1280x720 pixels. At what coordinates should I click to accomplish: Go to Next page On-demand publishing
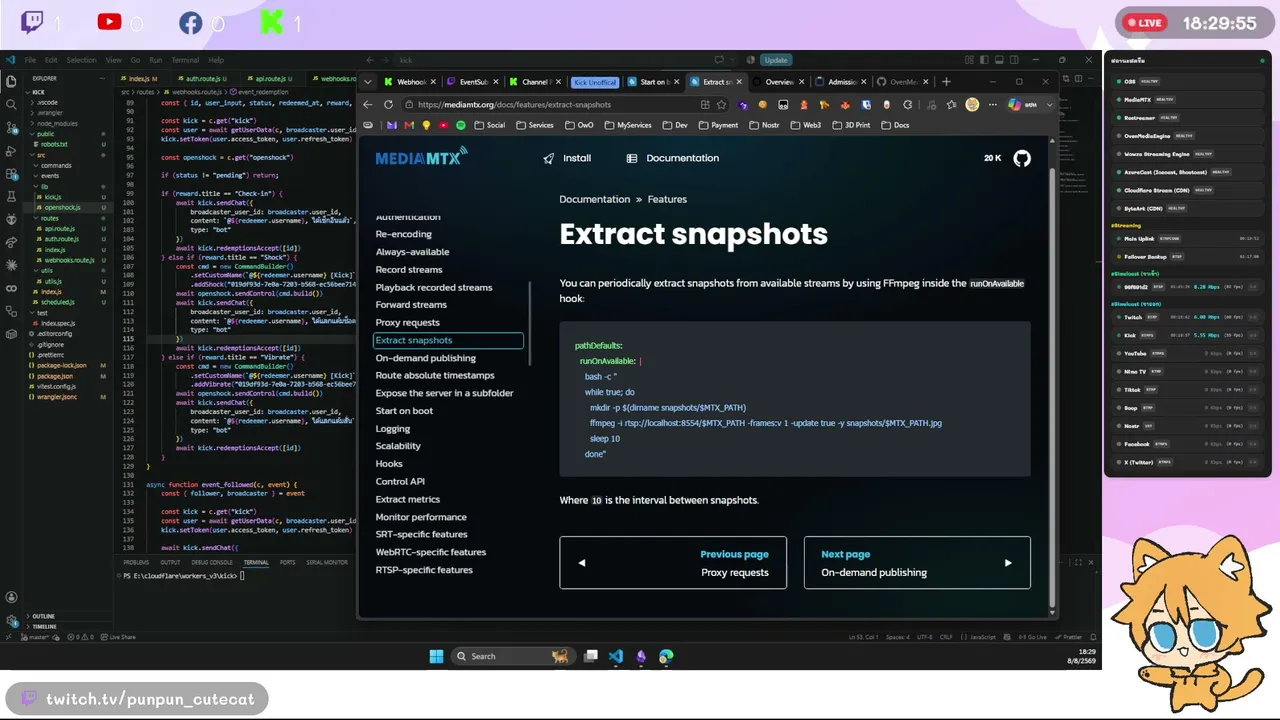coord(917,563)
